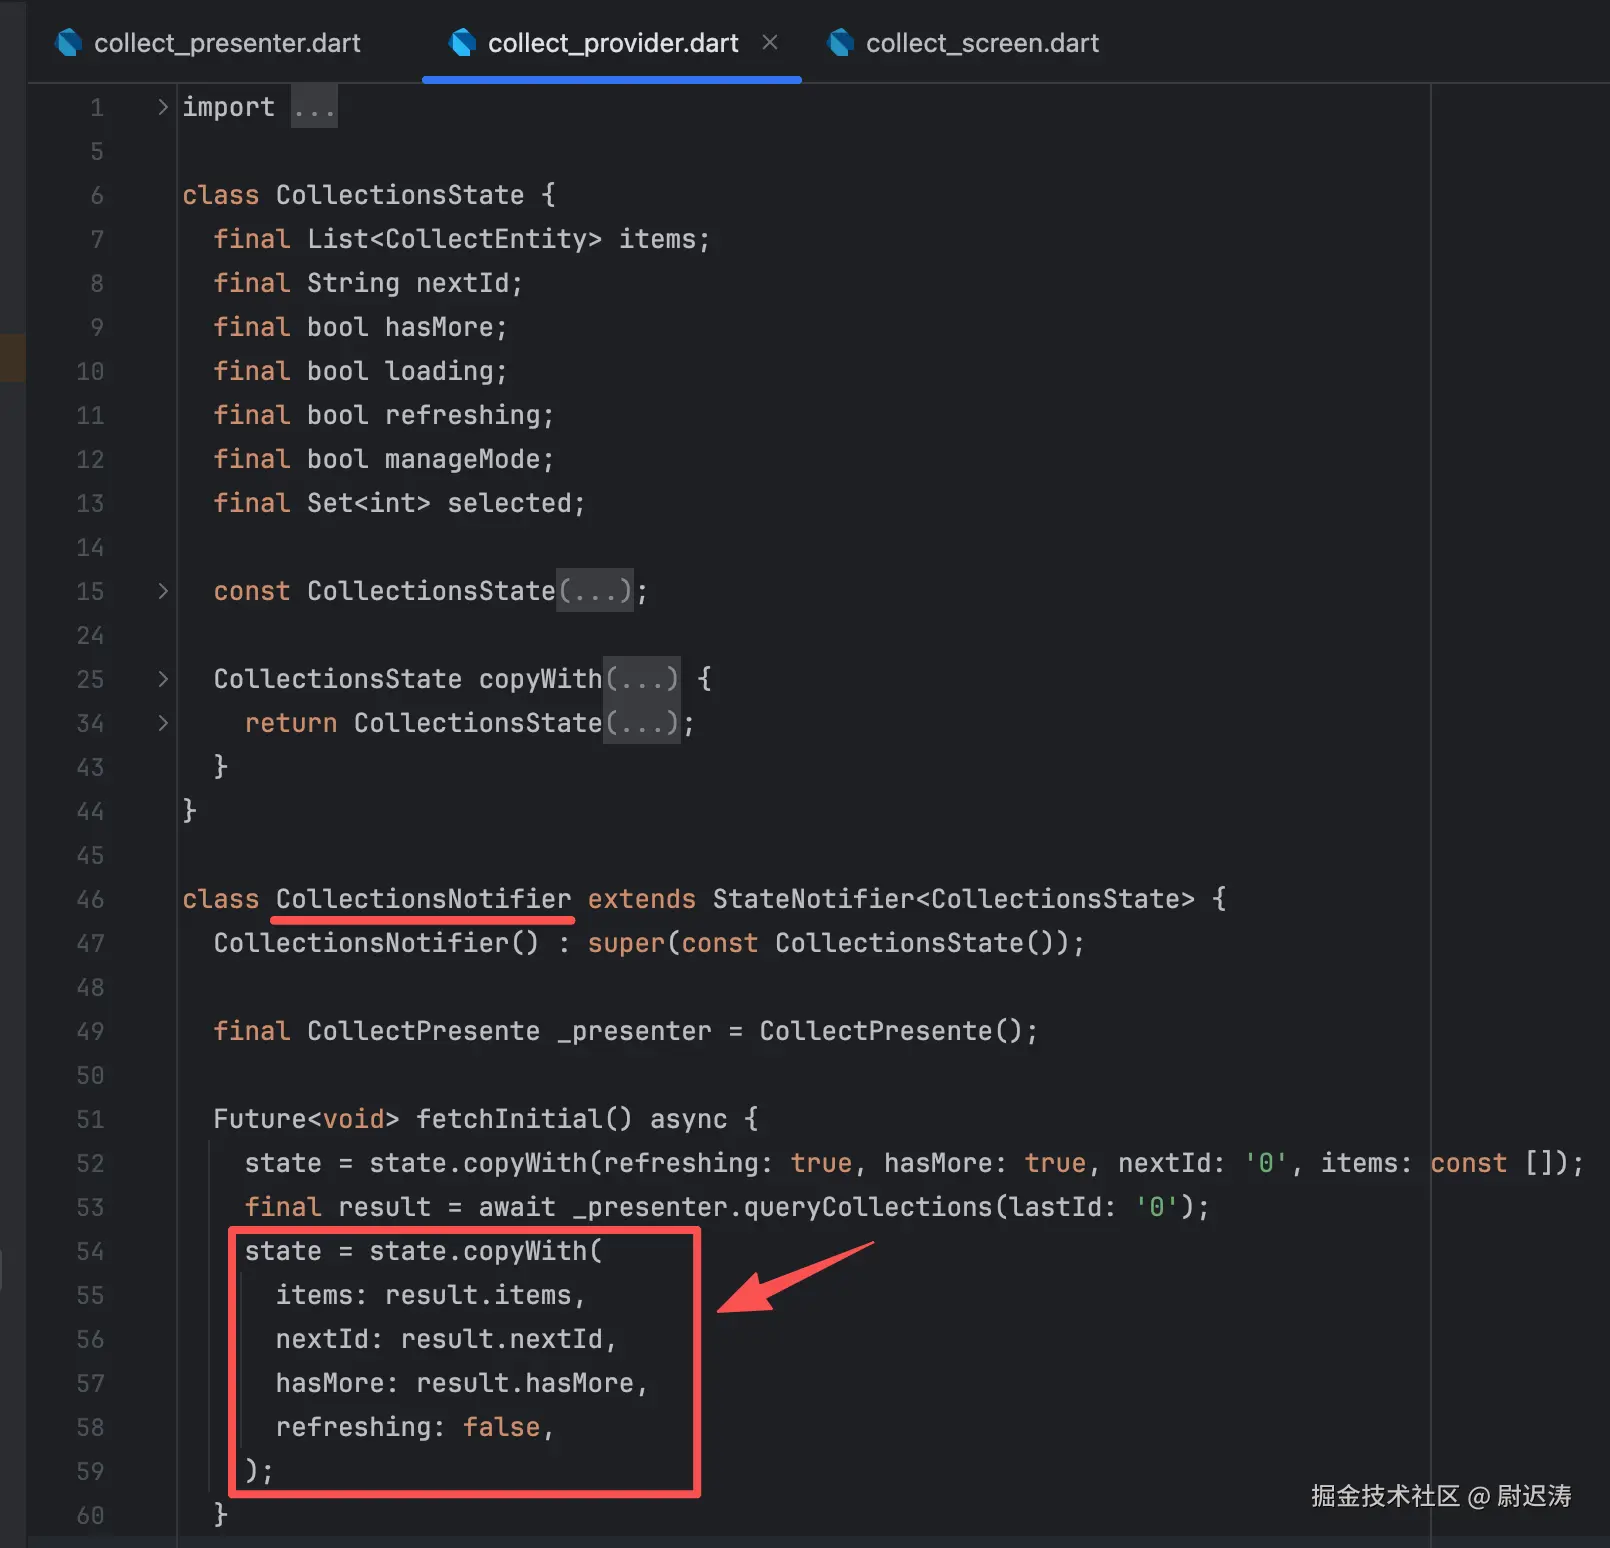Click the 'selected' field on line 13
The width and height of the screenshot is (1610, 1548).
coord(509,503)
